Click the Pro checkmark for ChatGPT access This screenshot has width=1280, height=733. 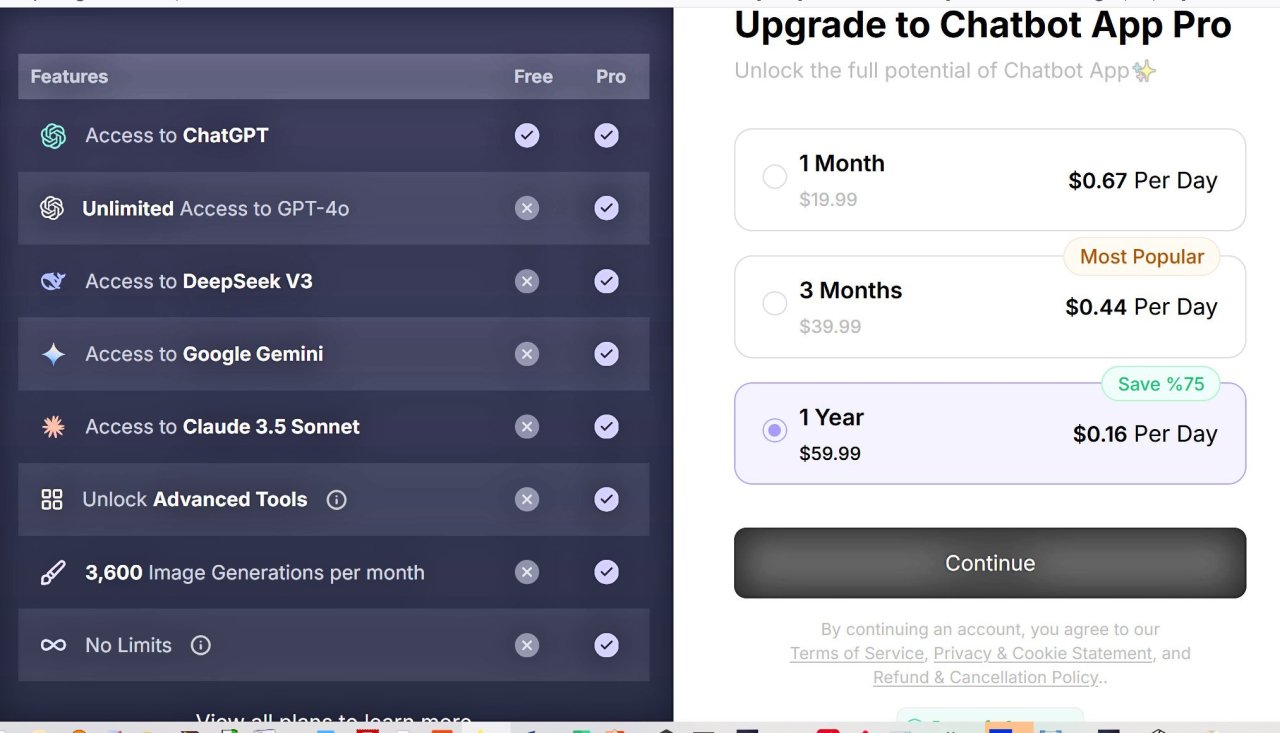pyautogui.click(x=607, y=136)
